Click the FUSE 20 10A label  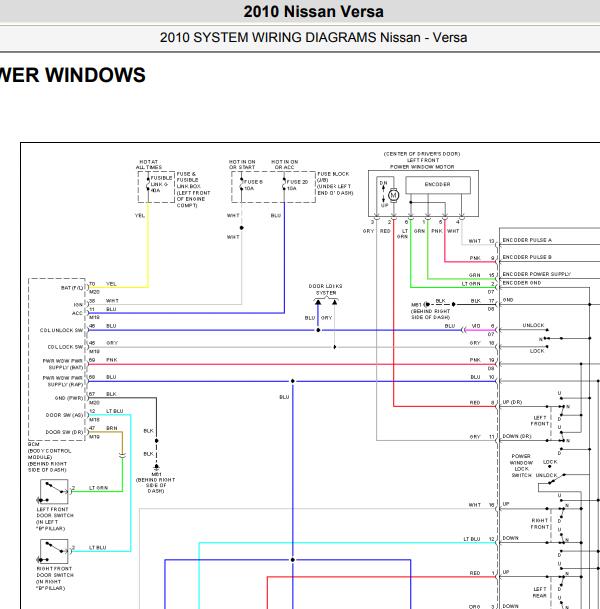point(297,185)
